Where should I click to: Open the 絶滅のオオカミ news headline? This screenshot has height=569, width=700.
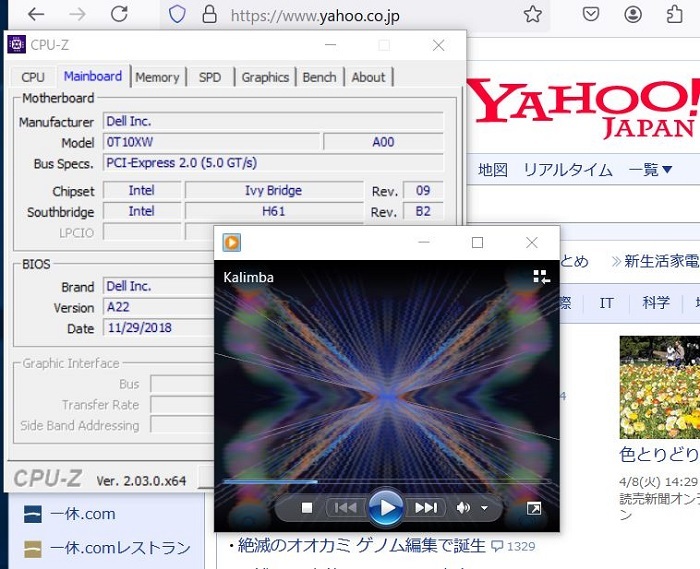pyautogui.click(x=361, y=545)
